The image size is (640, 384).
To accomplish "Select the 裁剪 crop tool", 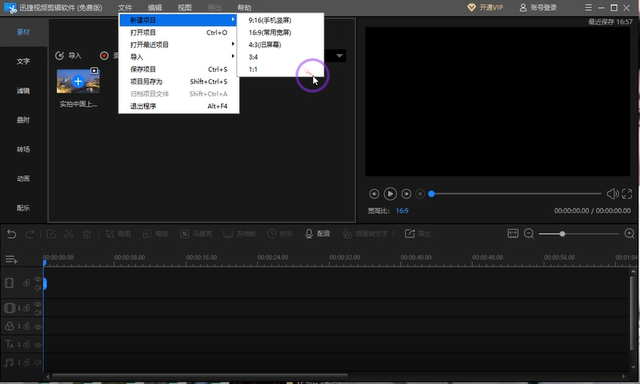I will (x=118, y=234).
